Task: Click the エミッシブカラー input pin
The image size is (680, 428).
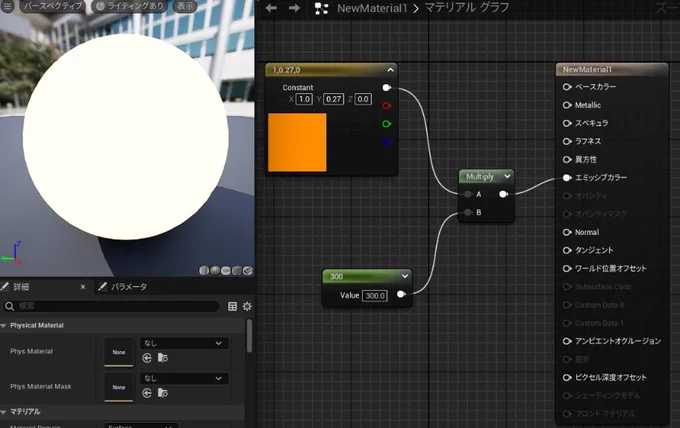Action: coord(567,177)
